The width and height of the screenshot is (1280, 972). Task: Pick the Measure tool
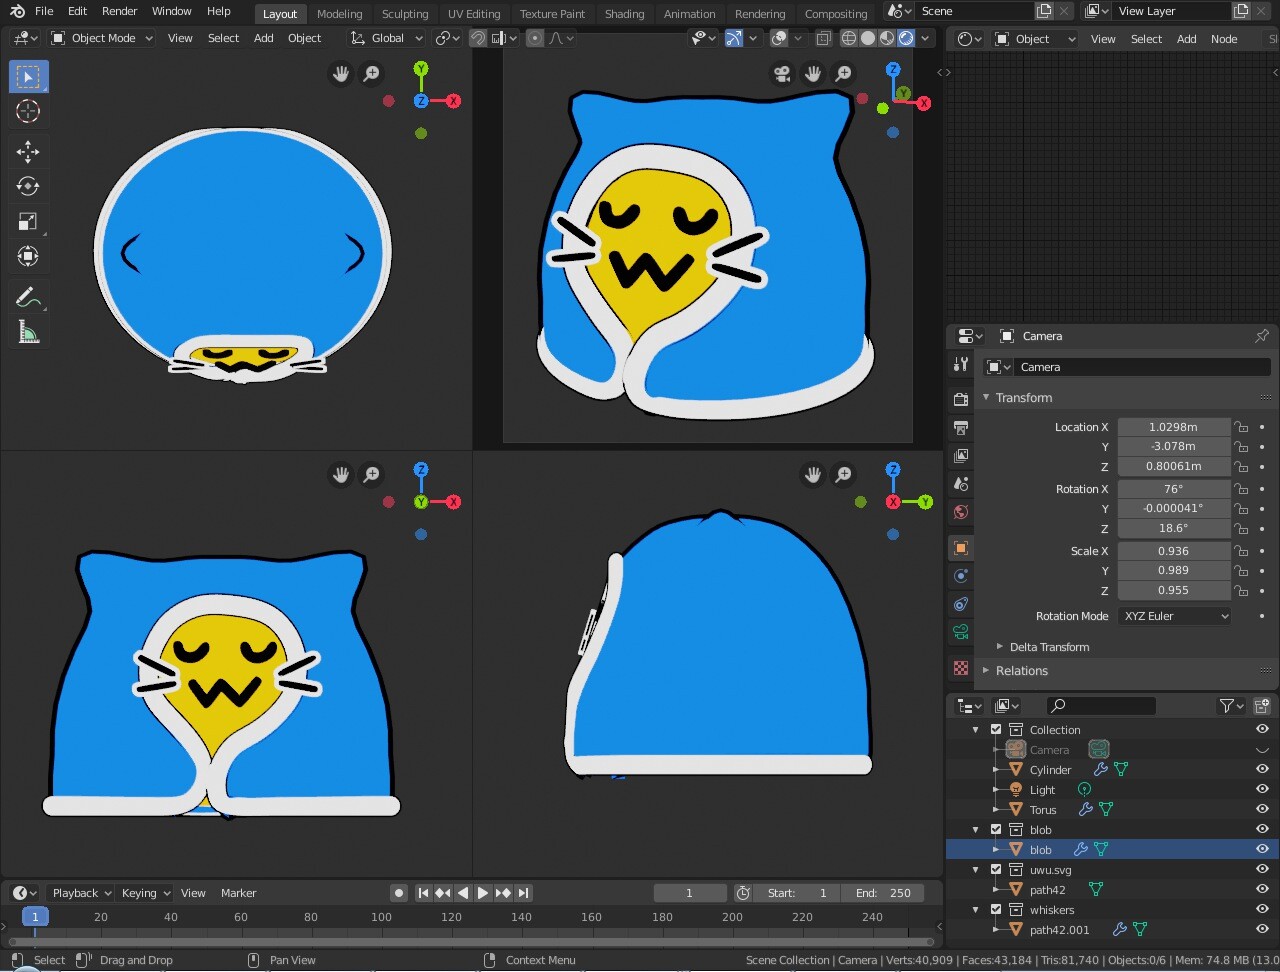pyautogui.click(x=28, y=332)
